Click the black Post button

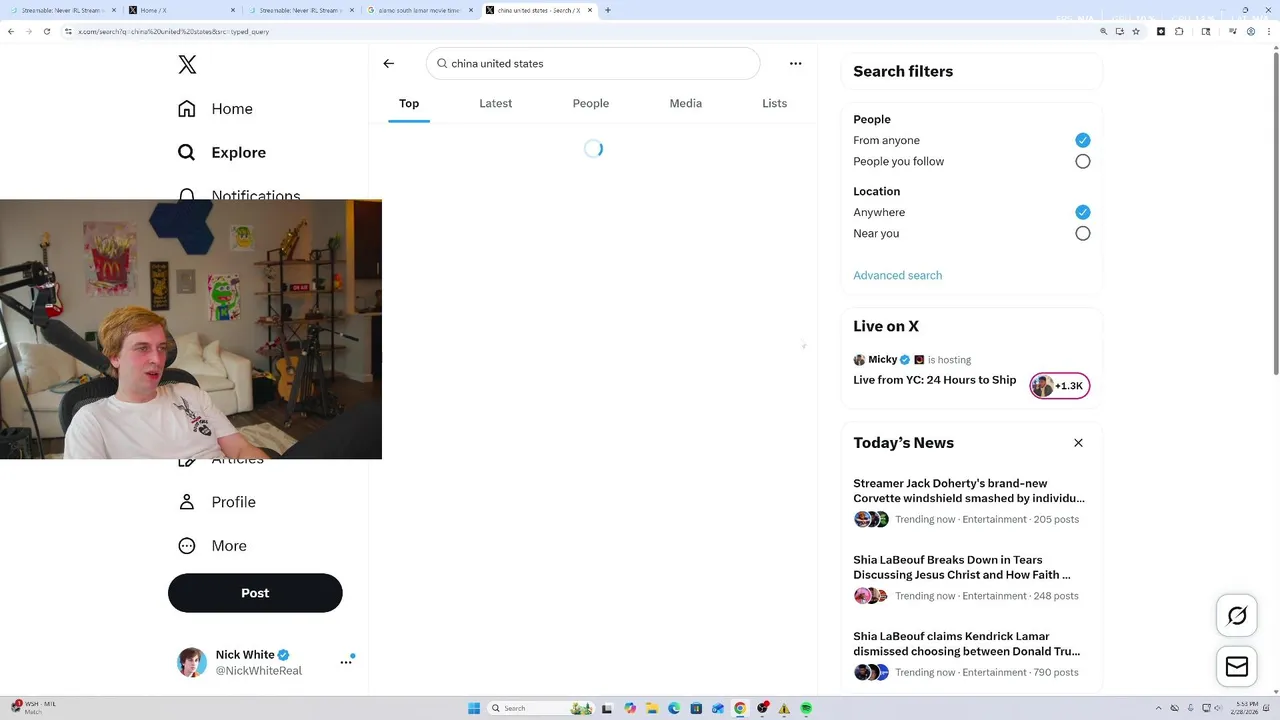coord(255,593)
